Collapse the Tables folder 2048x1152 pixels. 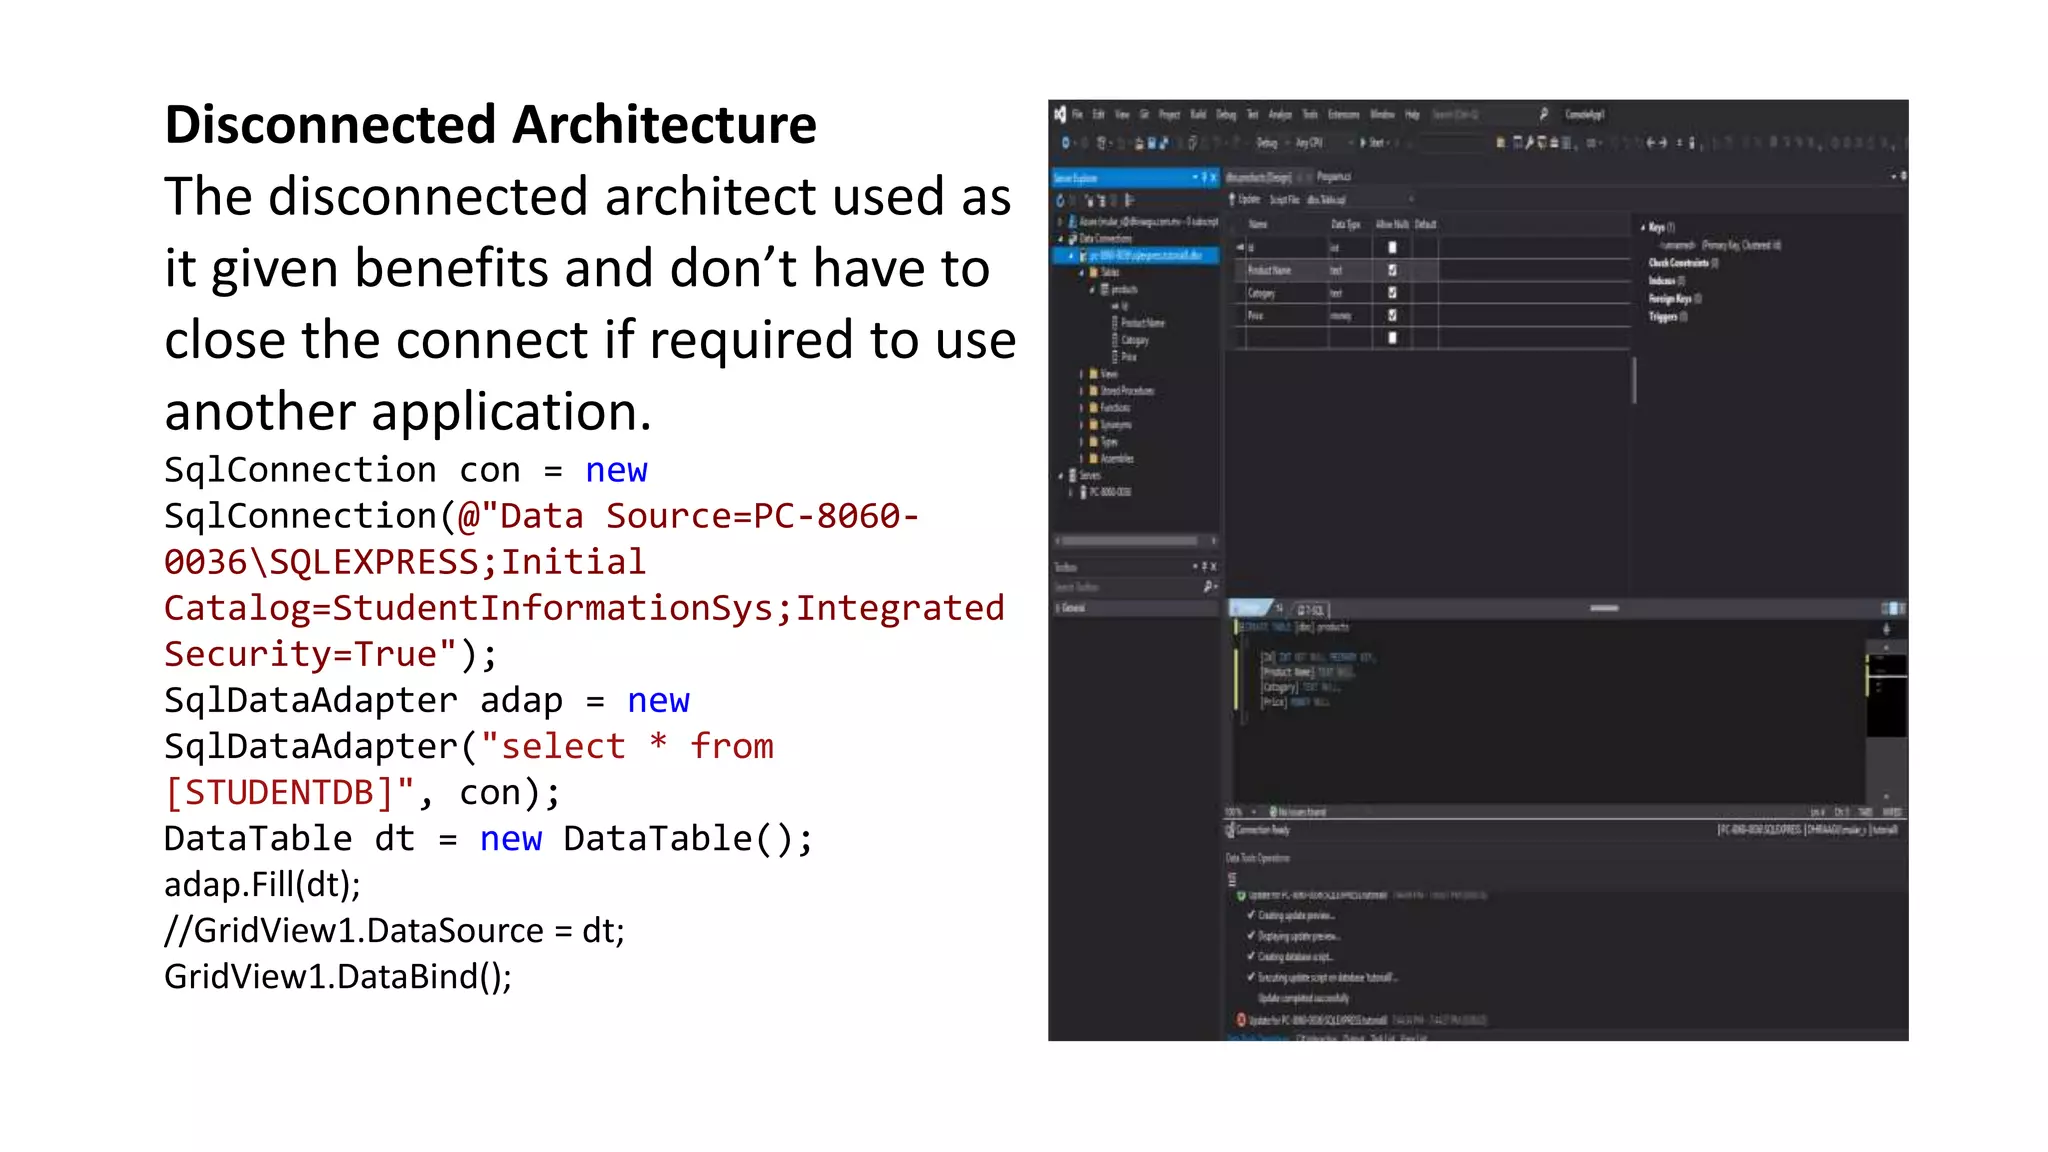click(1082, 273)
